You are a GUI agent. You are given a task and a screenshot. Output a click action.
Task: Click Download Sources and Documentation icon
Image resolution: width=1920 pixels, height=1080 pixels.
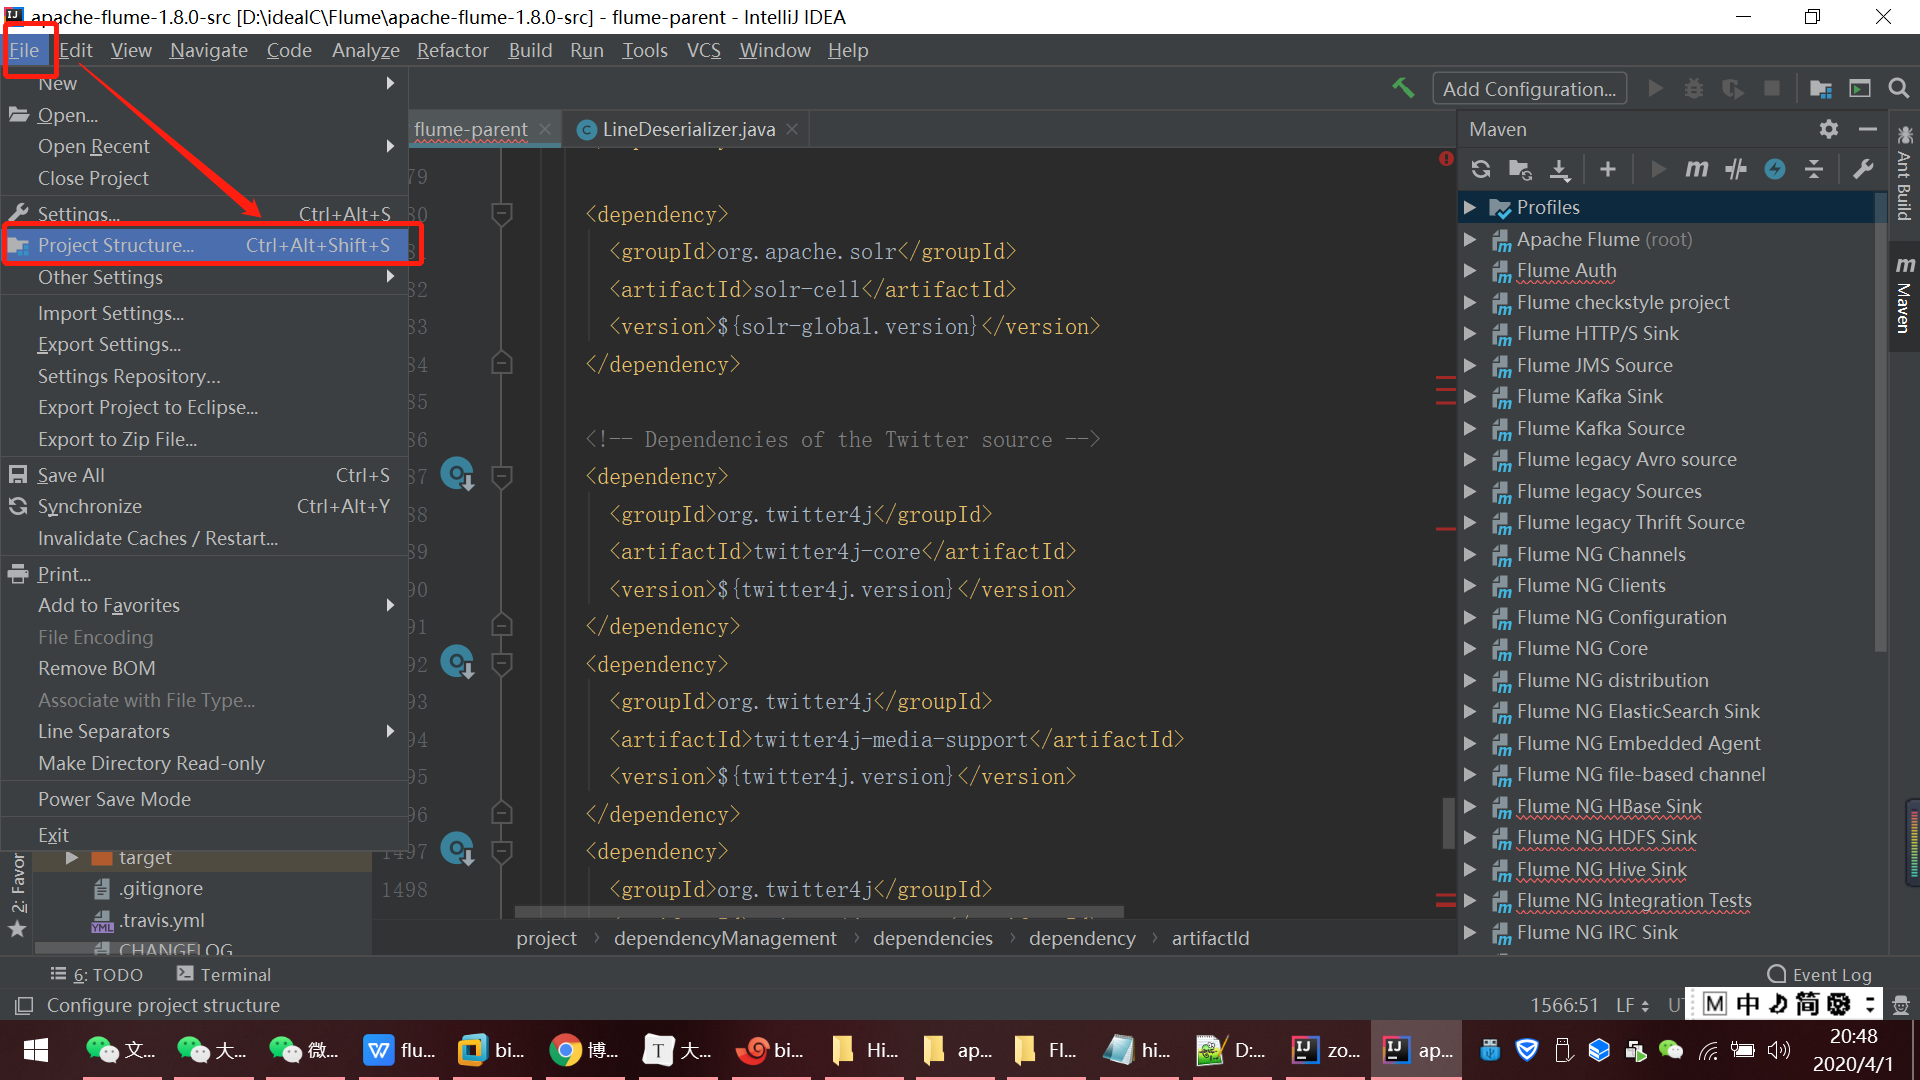click(x=1560, y=169)
